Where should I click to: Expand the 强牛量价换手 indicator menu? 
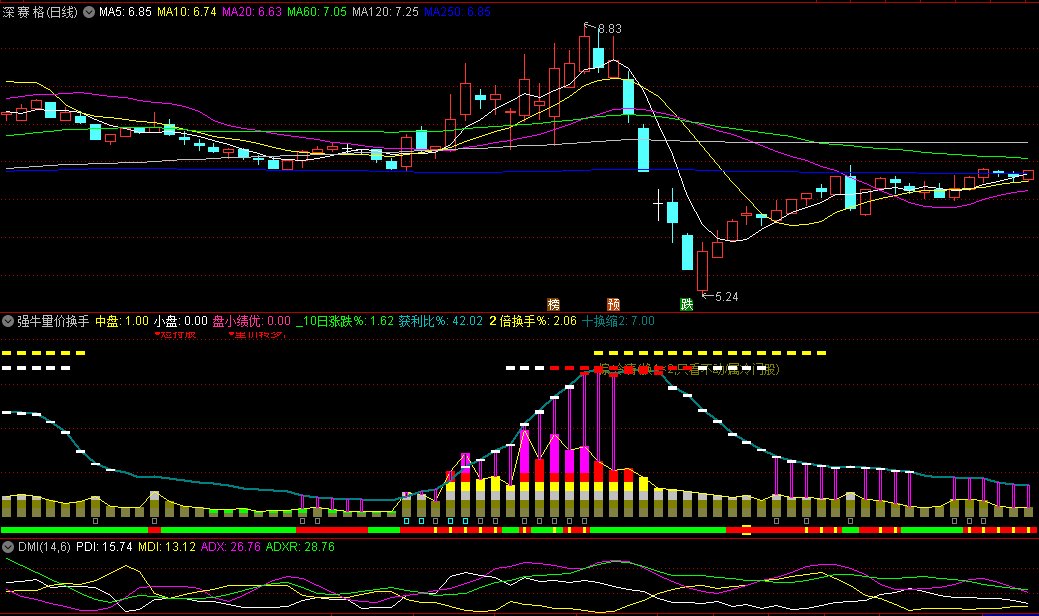click(x=8, y=321)
